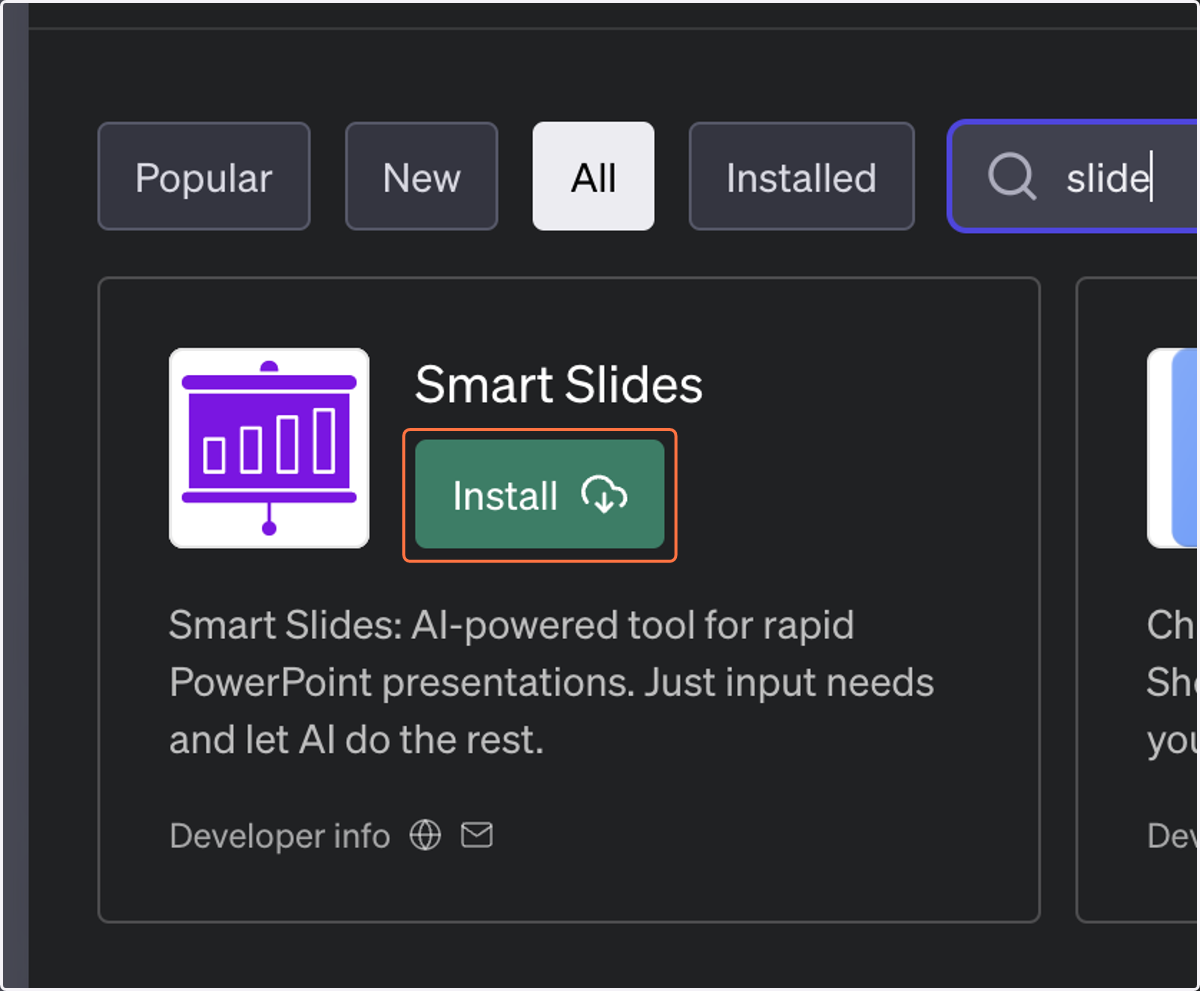Install the Smart Slides plugin
Viewport: 1200px width, 991px height.
pyautogui.click(x=540, y=495)
